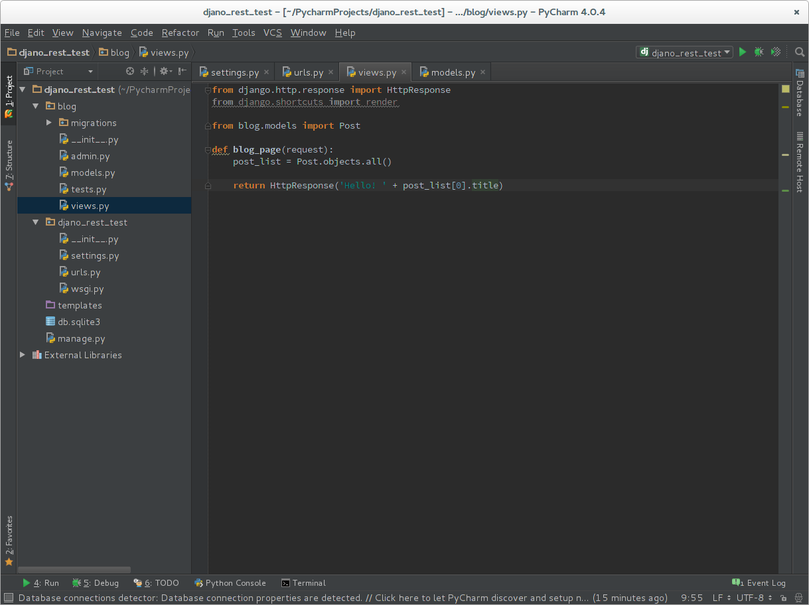This screenshot has width=809, height=605.
Task: Open the Terminal tool window
Action: point(303,583)
